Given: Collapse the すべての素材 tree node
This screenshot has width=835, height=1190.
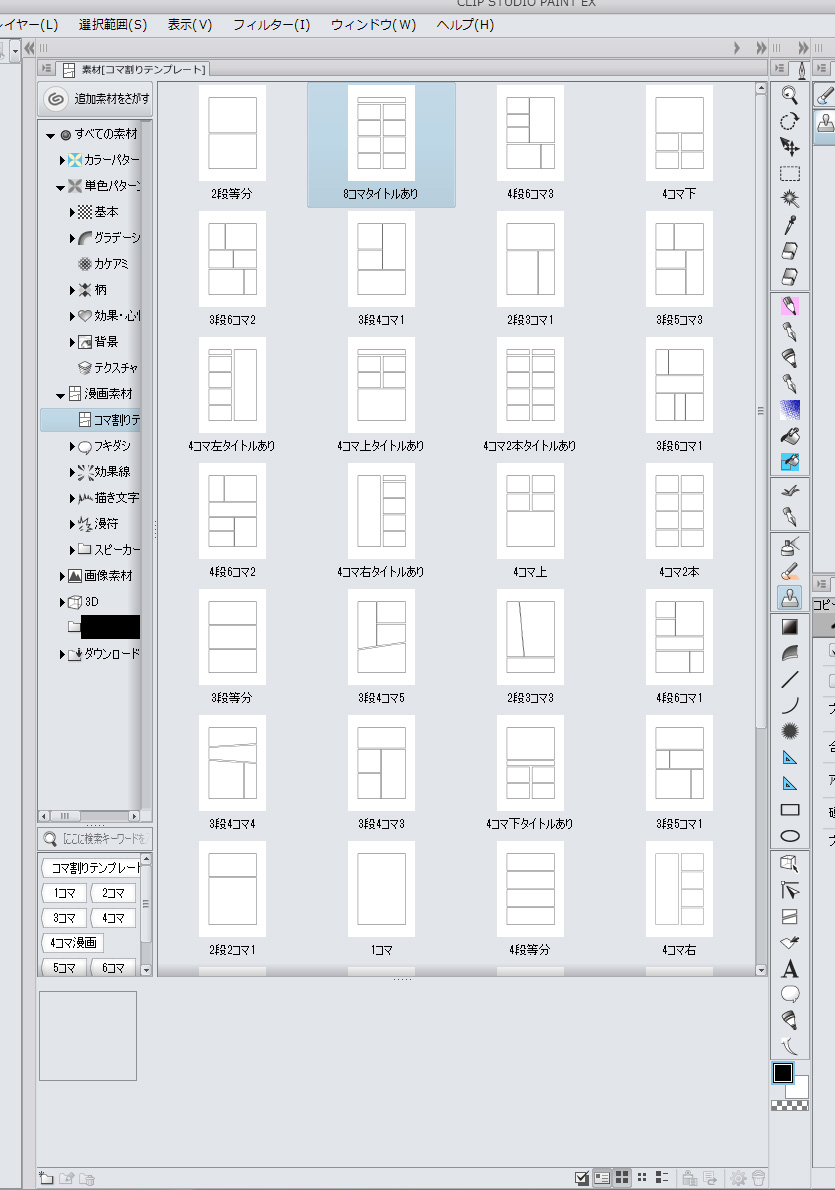Looking at the screenshot, I should [50, 136].
